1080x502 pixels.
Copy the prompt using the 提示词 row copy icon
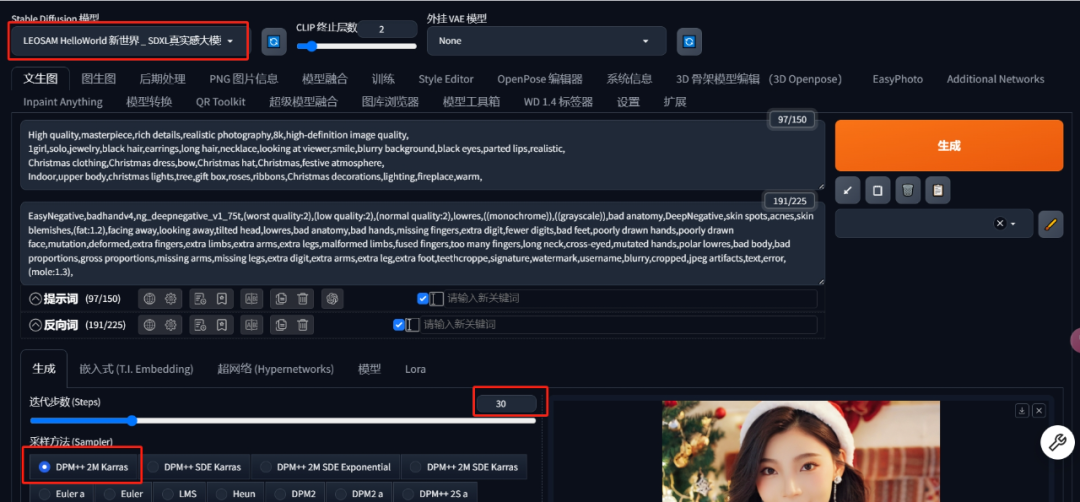281,299
